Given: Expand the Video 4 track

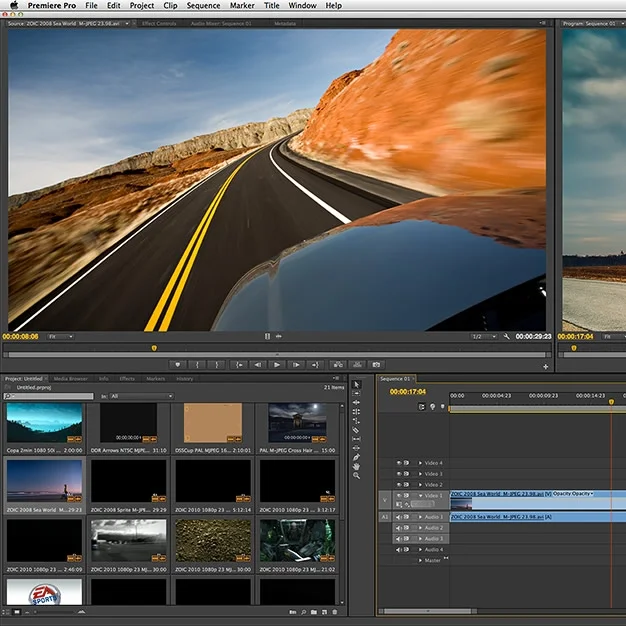Looking at the screenshot, I should [x=420, y=463].
